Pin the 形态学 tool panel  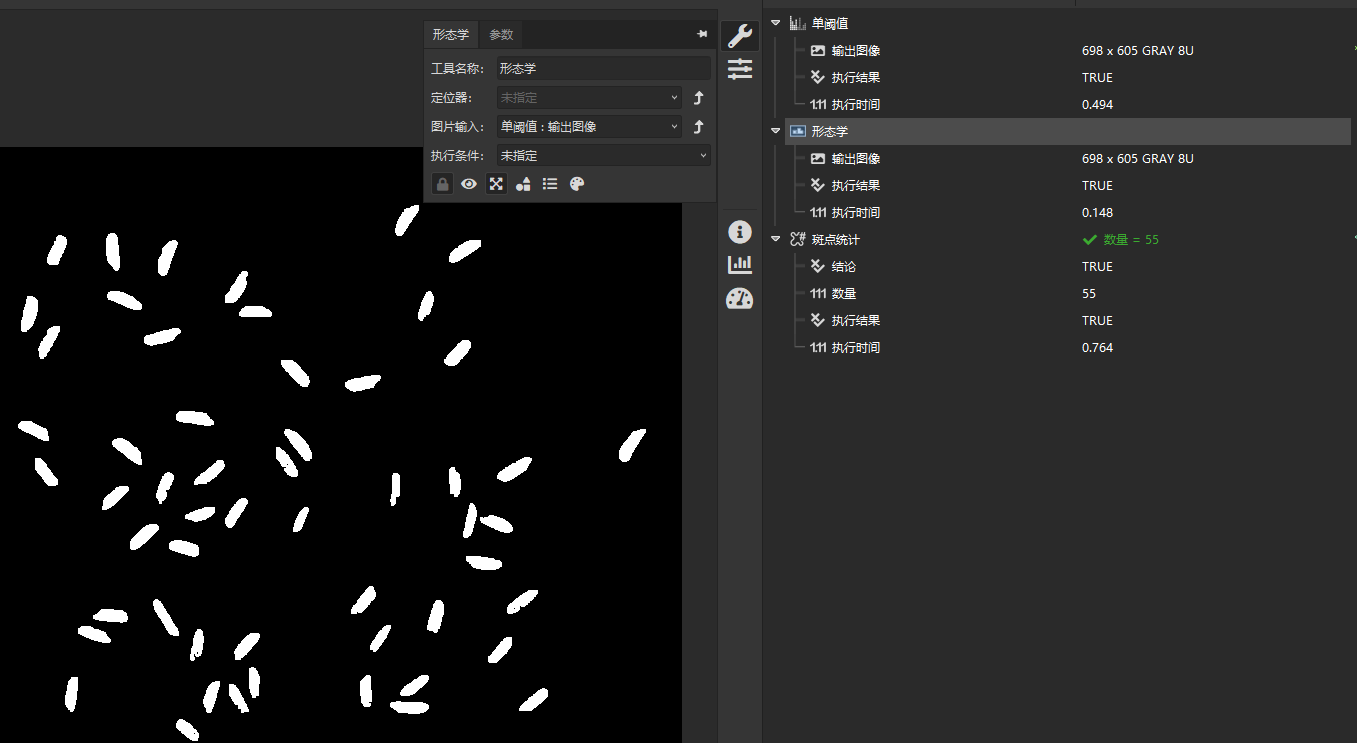coord(702,34)
